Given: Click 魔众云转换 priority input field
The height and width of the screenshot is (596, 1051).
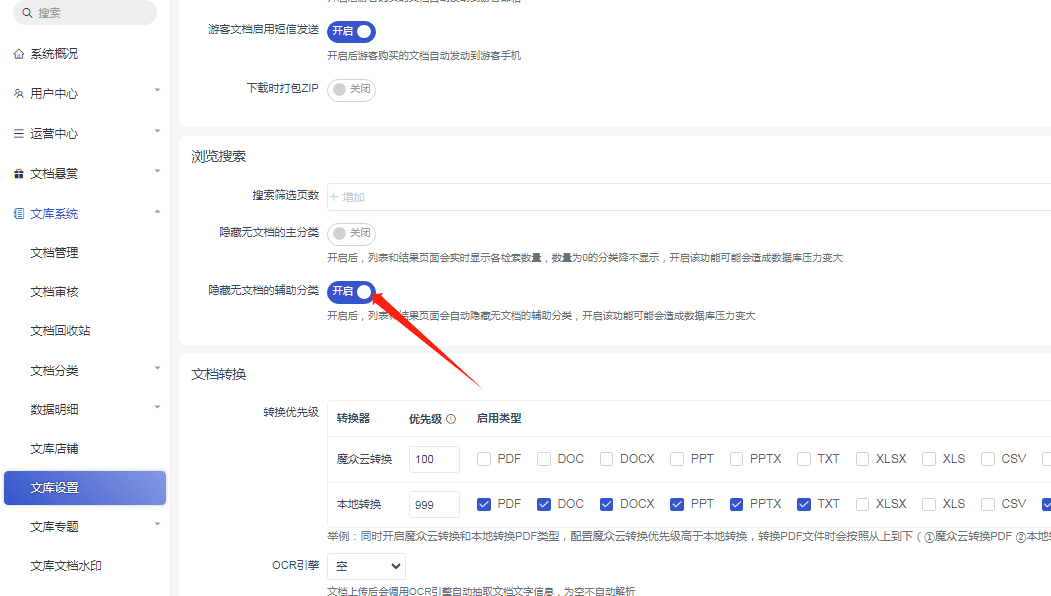Looking at the screenshot, I should coord(434,459).
